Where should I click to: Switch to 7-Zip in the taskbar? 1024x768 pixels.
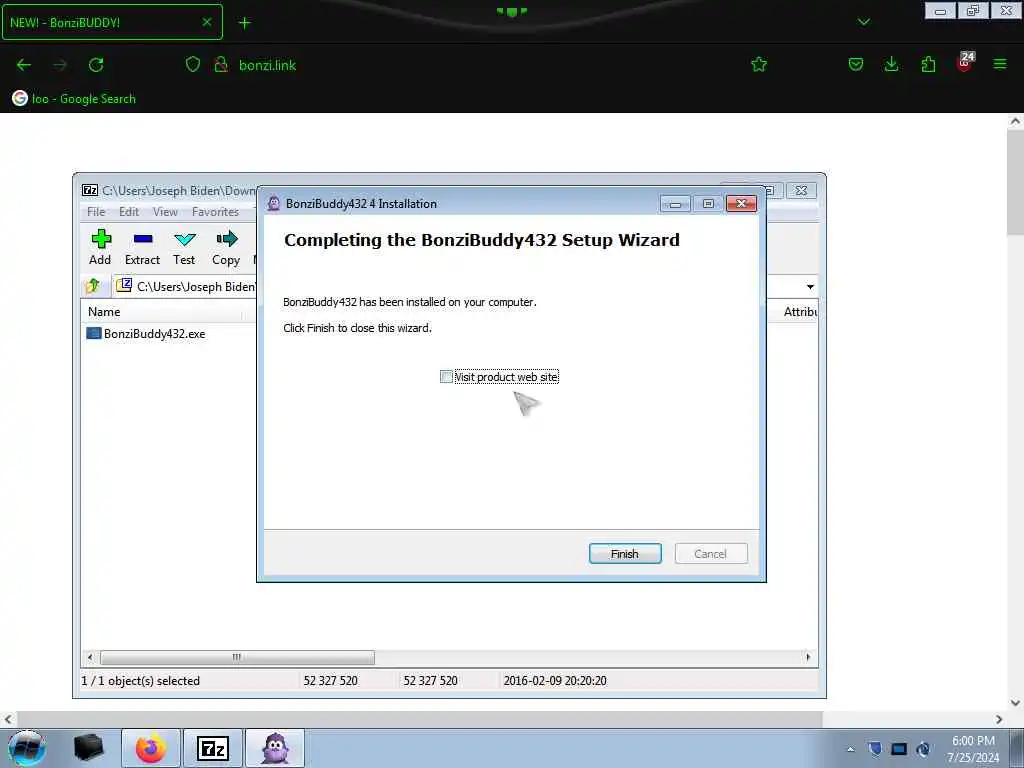coord(213,748)
